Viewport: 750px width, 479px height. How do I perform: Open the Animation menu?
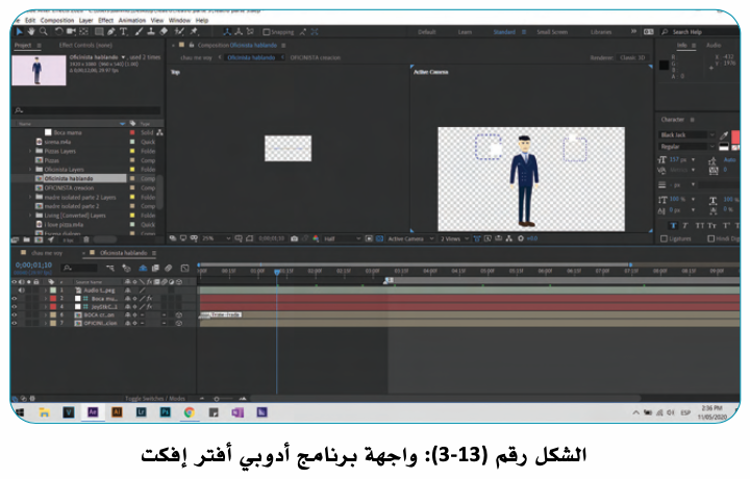pyautogui.click(x=132, y=20)
